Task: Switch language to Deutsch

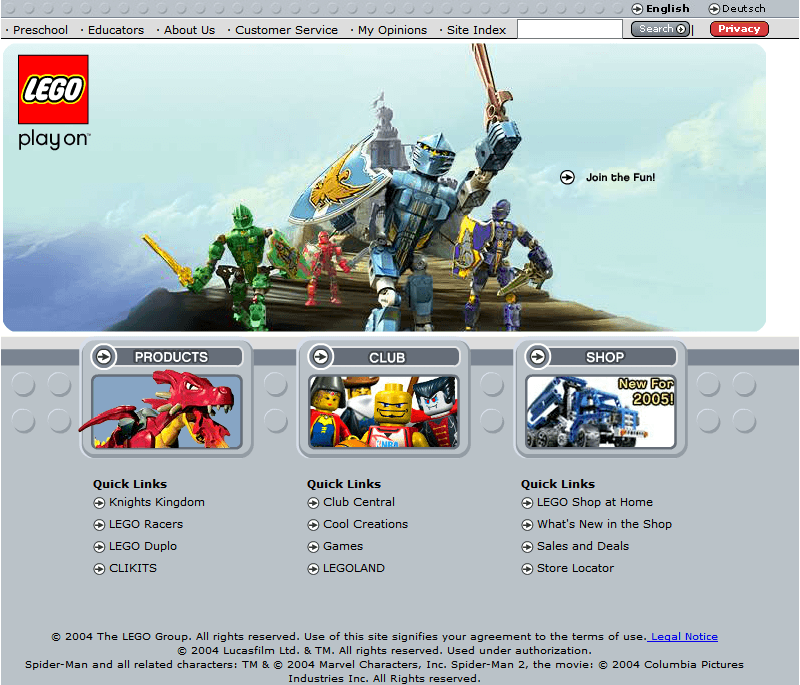Action: (743, 9)
